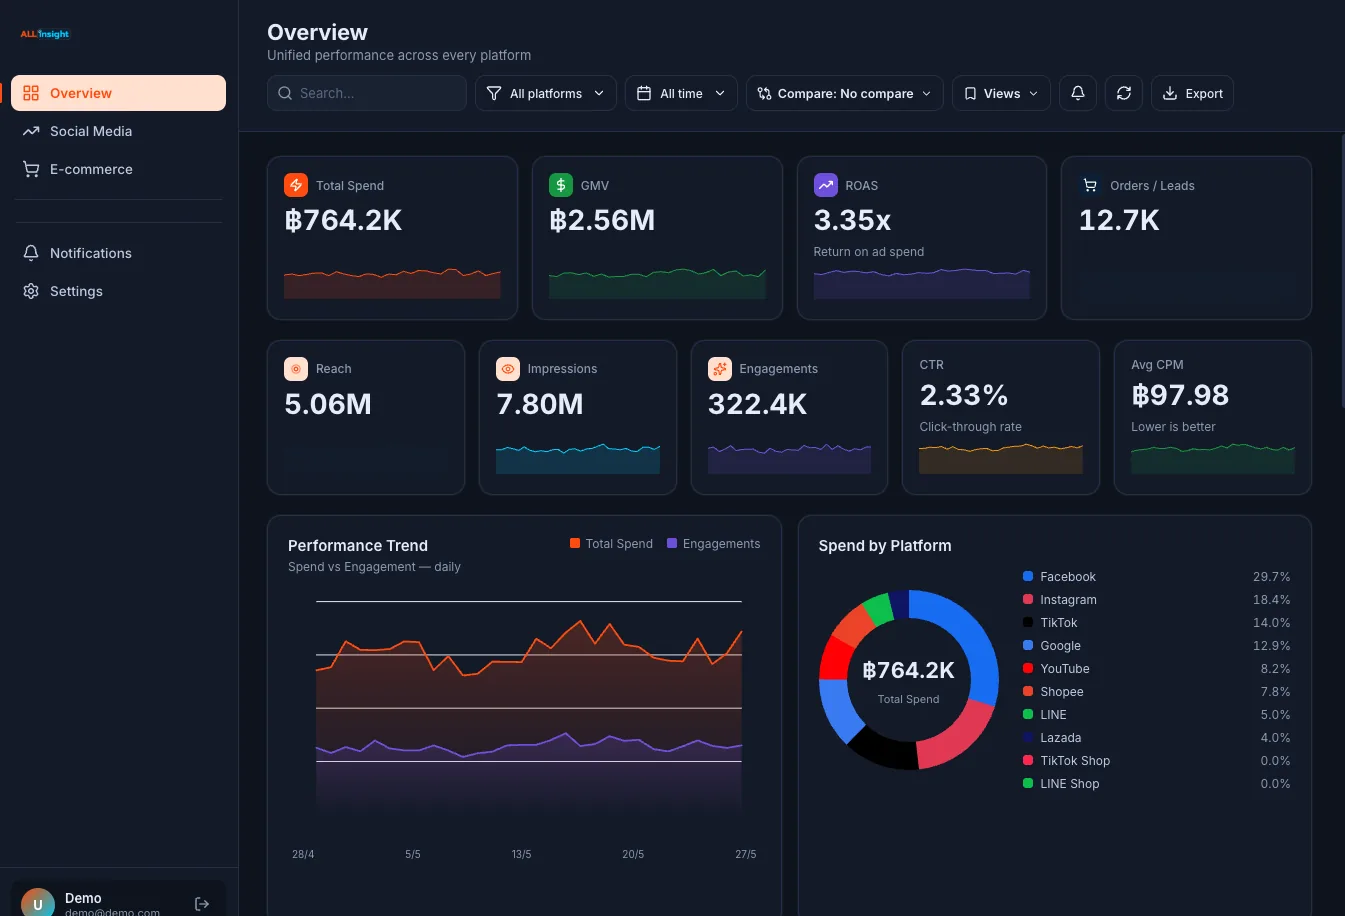The width and height of the screenshot is (1345, 916).
Task: Click the LINE Shop legend row
Action: [1157, 784]
